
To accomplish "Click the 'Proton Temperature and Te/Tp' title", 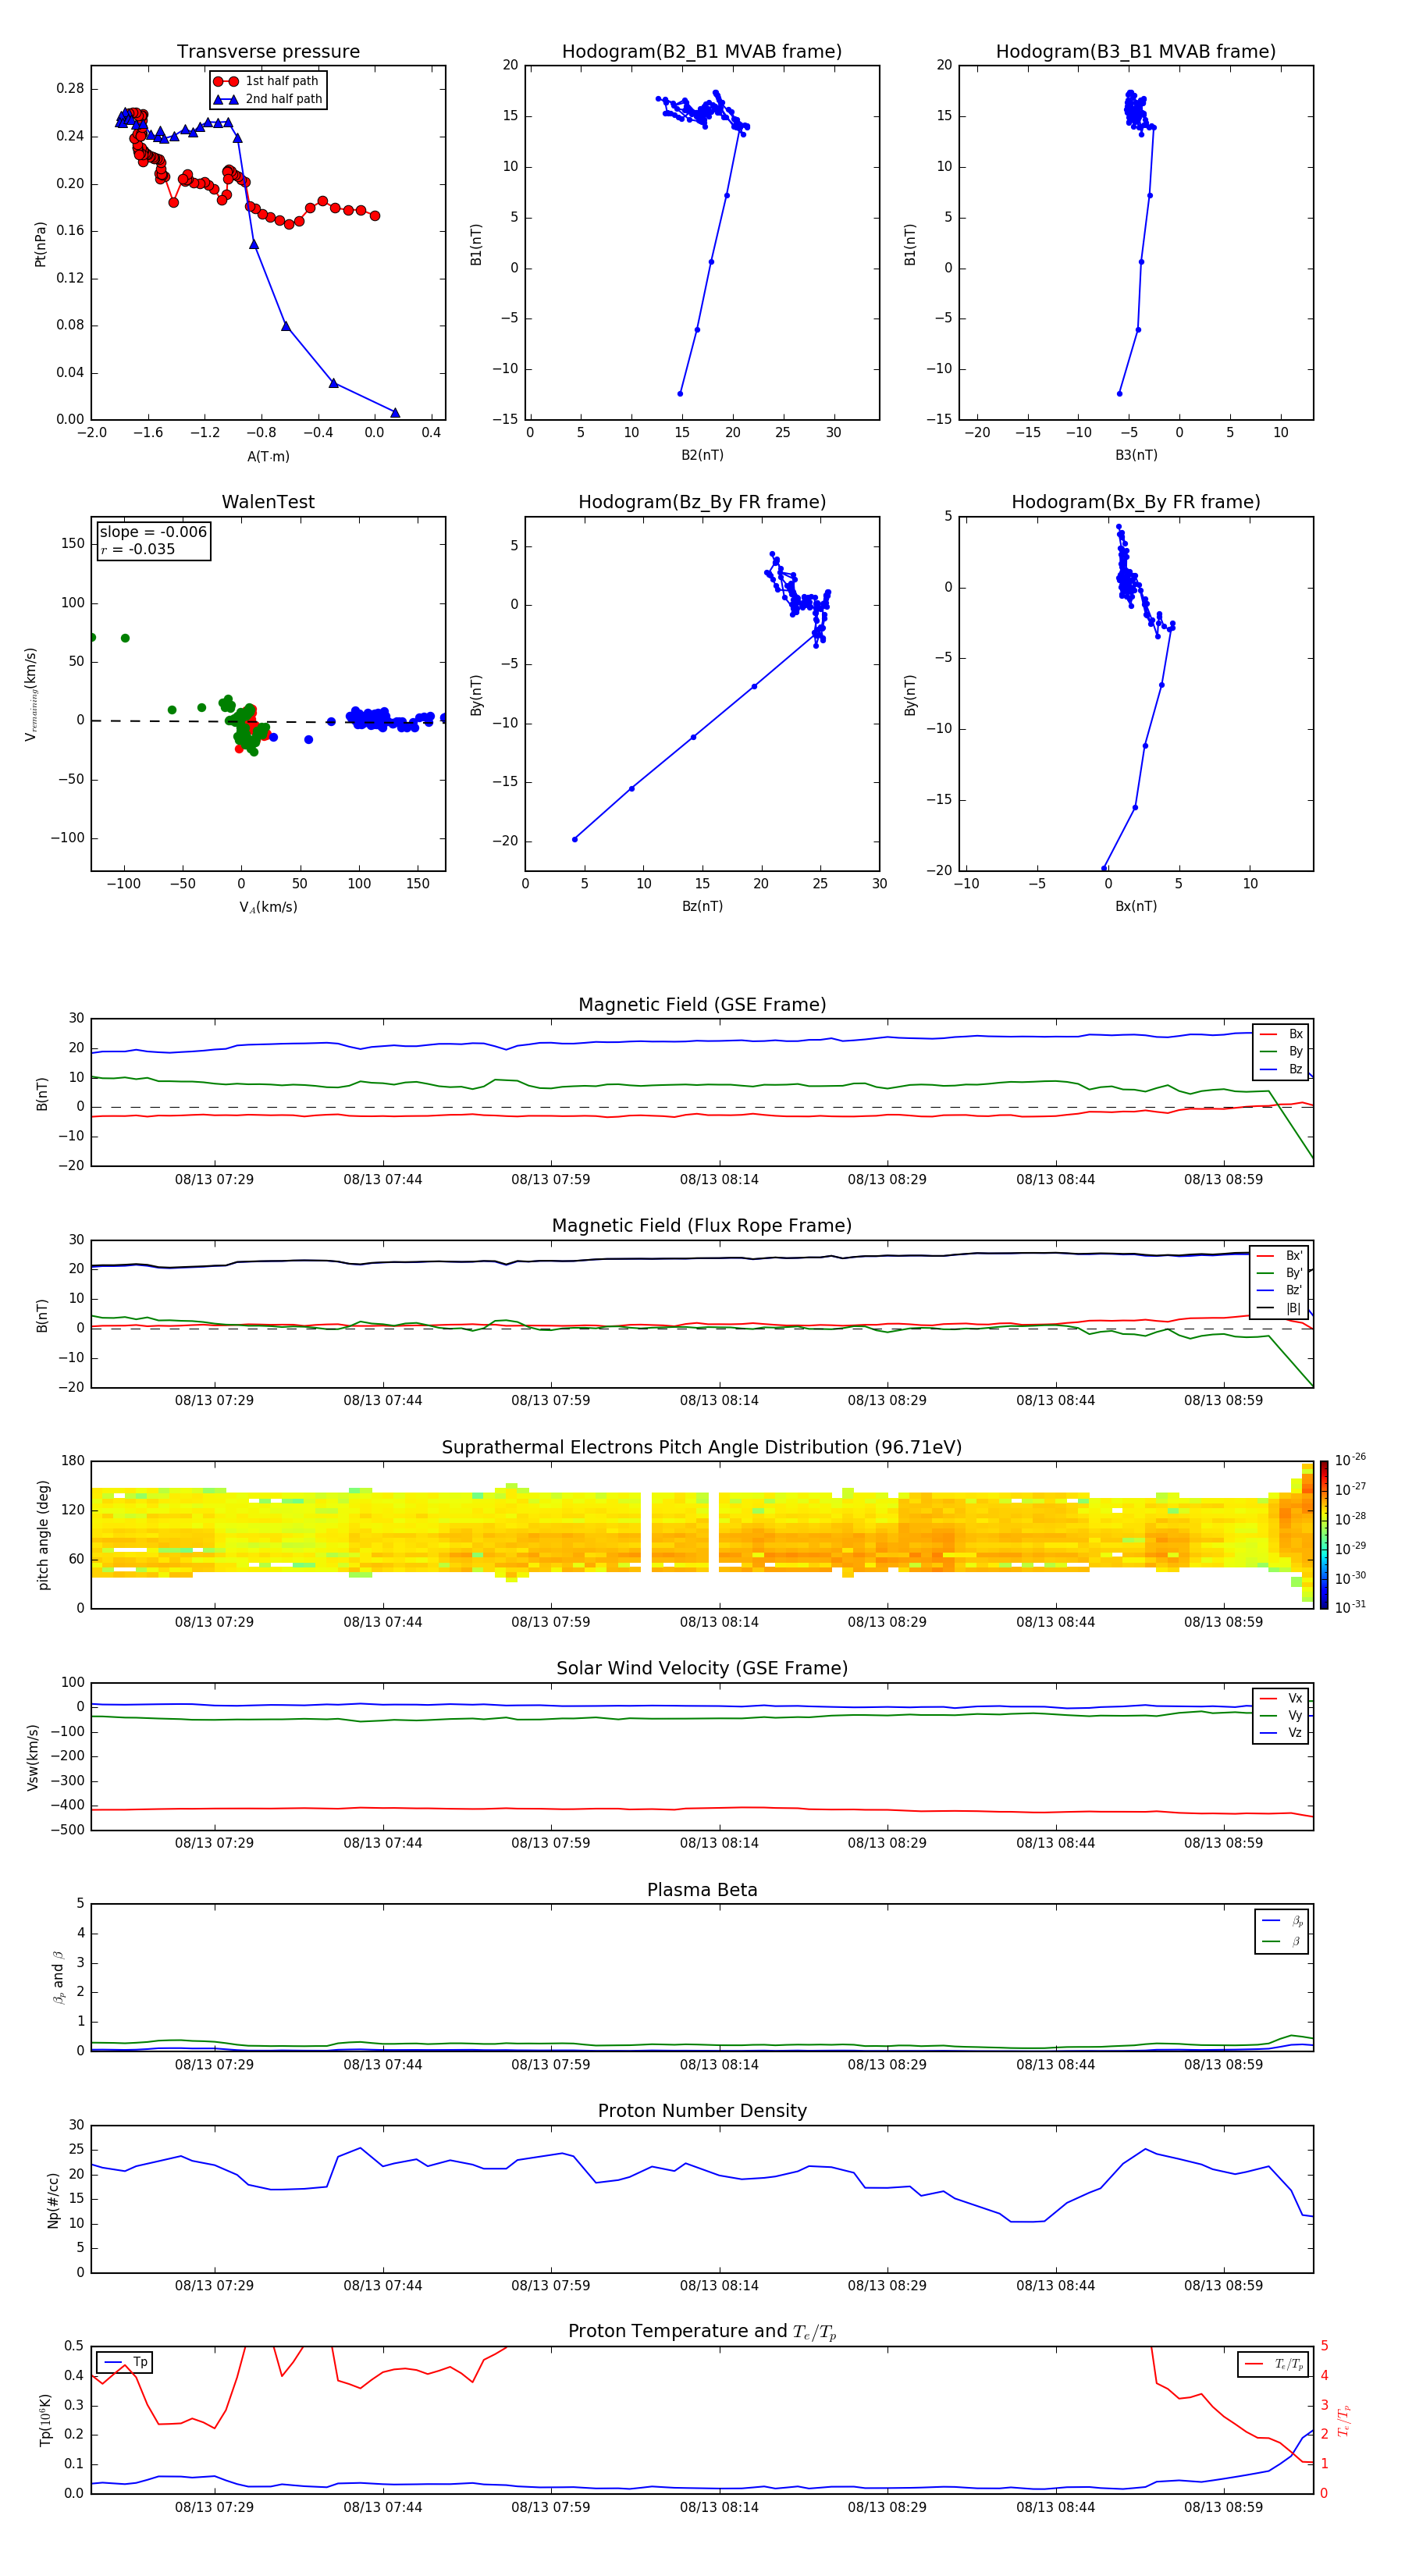I will [x=702, y=2332].
